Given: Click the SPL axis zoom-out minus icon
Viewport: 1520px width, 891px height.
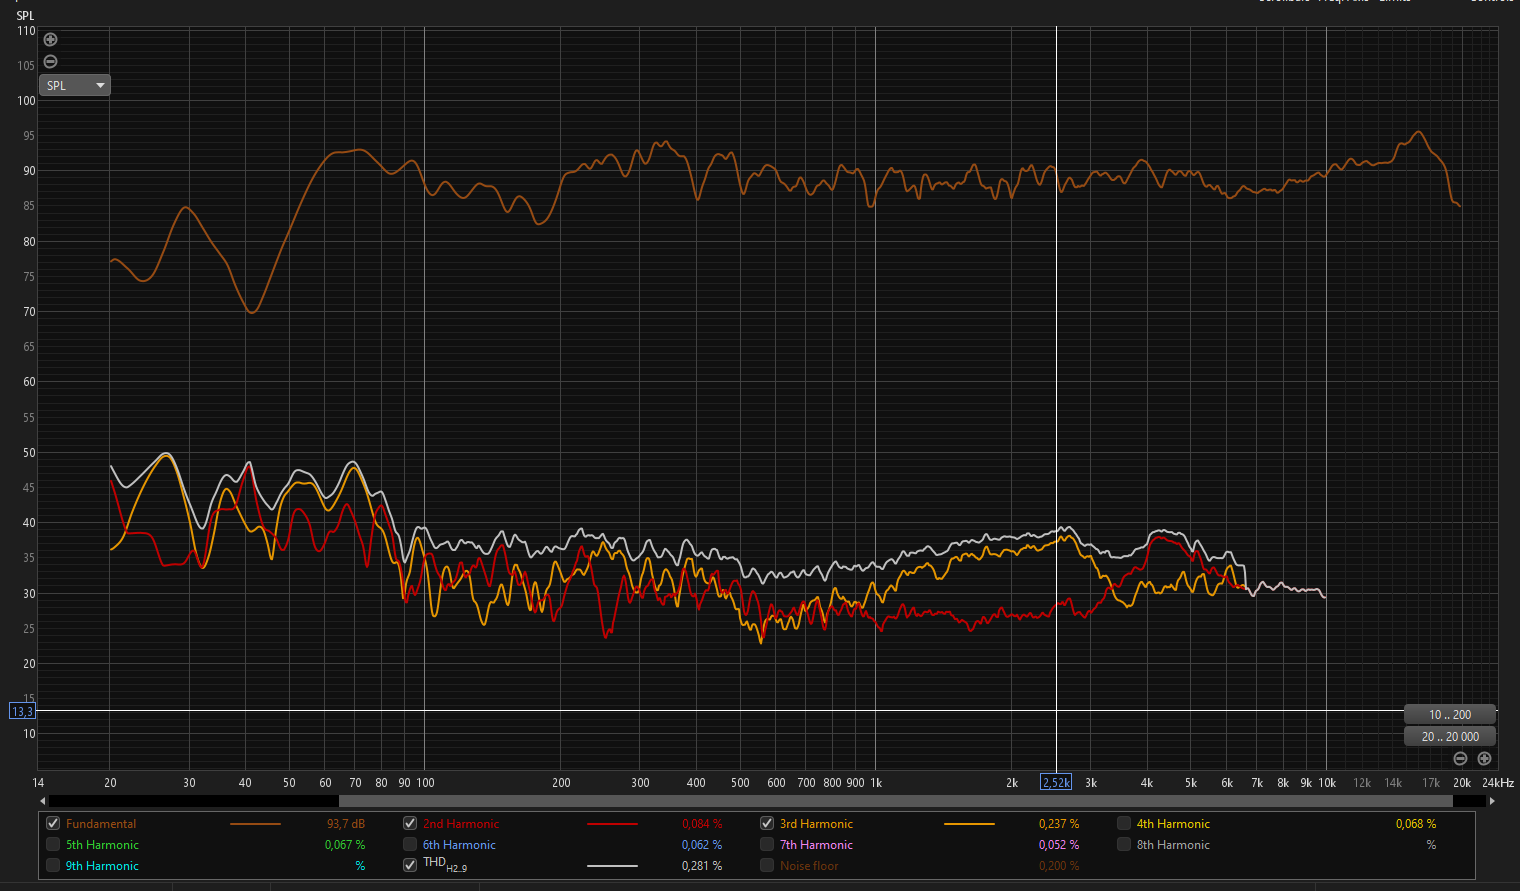Looking at the screenshot, I should [50, 61].
